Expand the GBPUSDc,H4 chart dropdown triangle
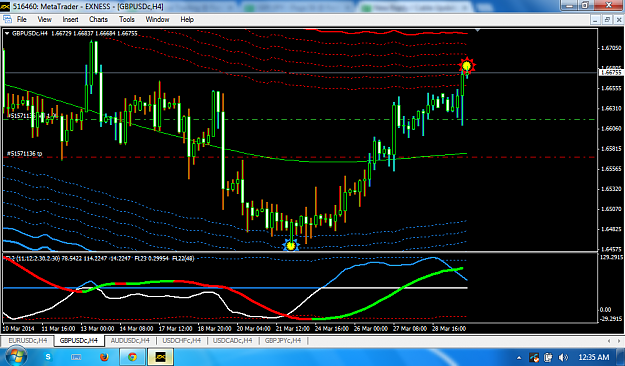This screenshot has height=366, width=625. pos(7,33)
